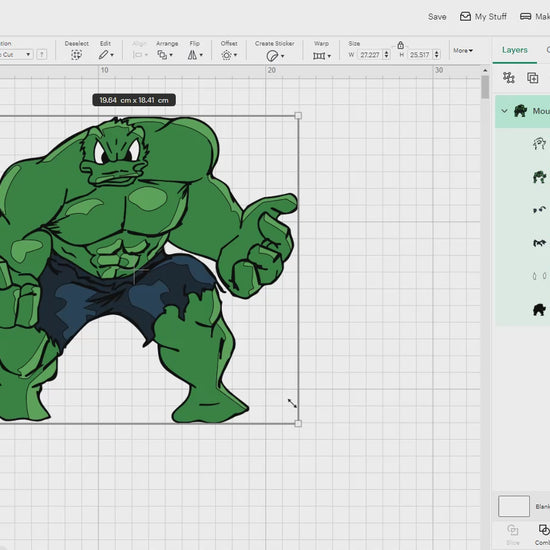This screenshot has width=550, height=550.
Task: Select the layer thumbnail with small arrow shapes
Action: pos(539,210)
